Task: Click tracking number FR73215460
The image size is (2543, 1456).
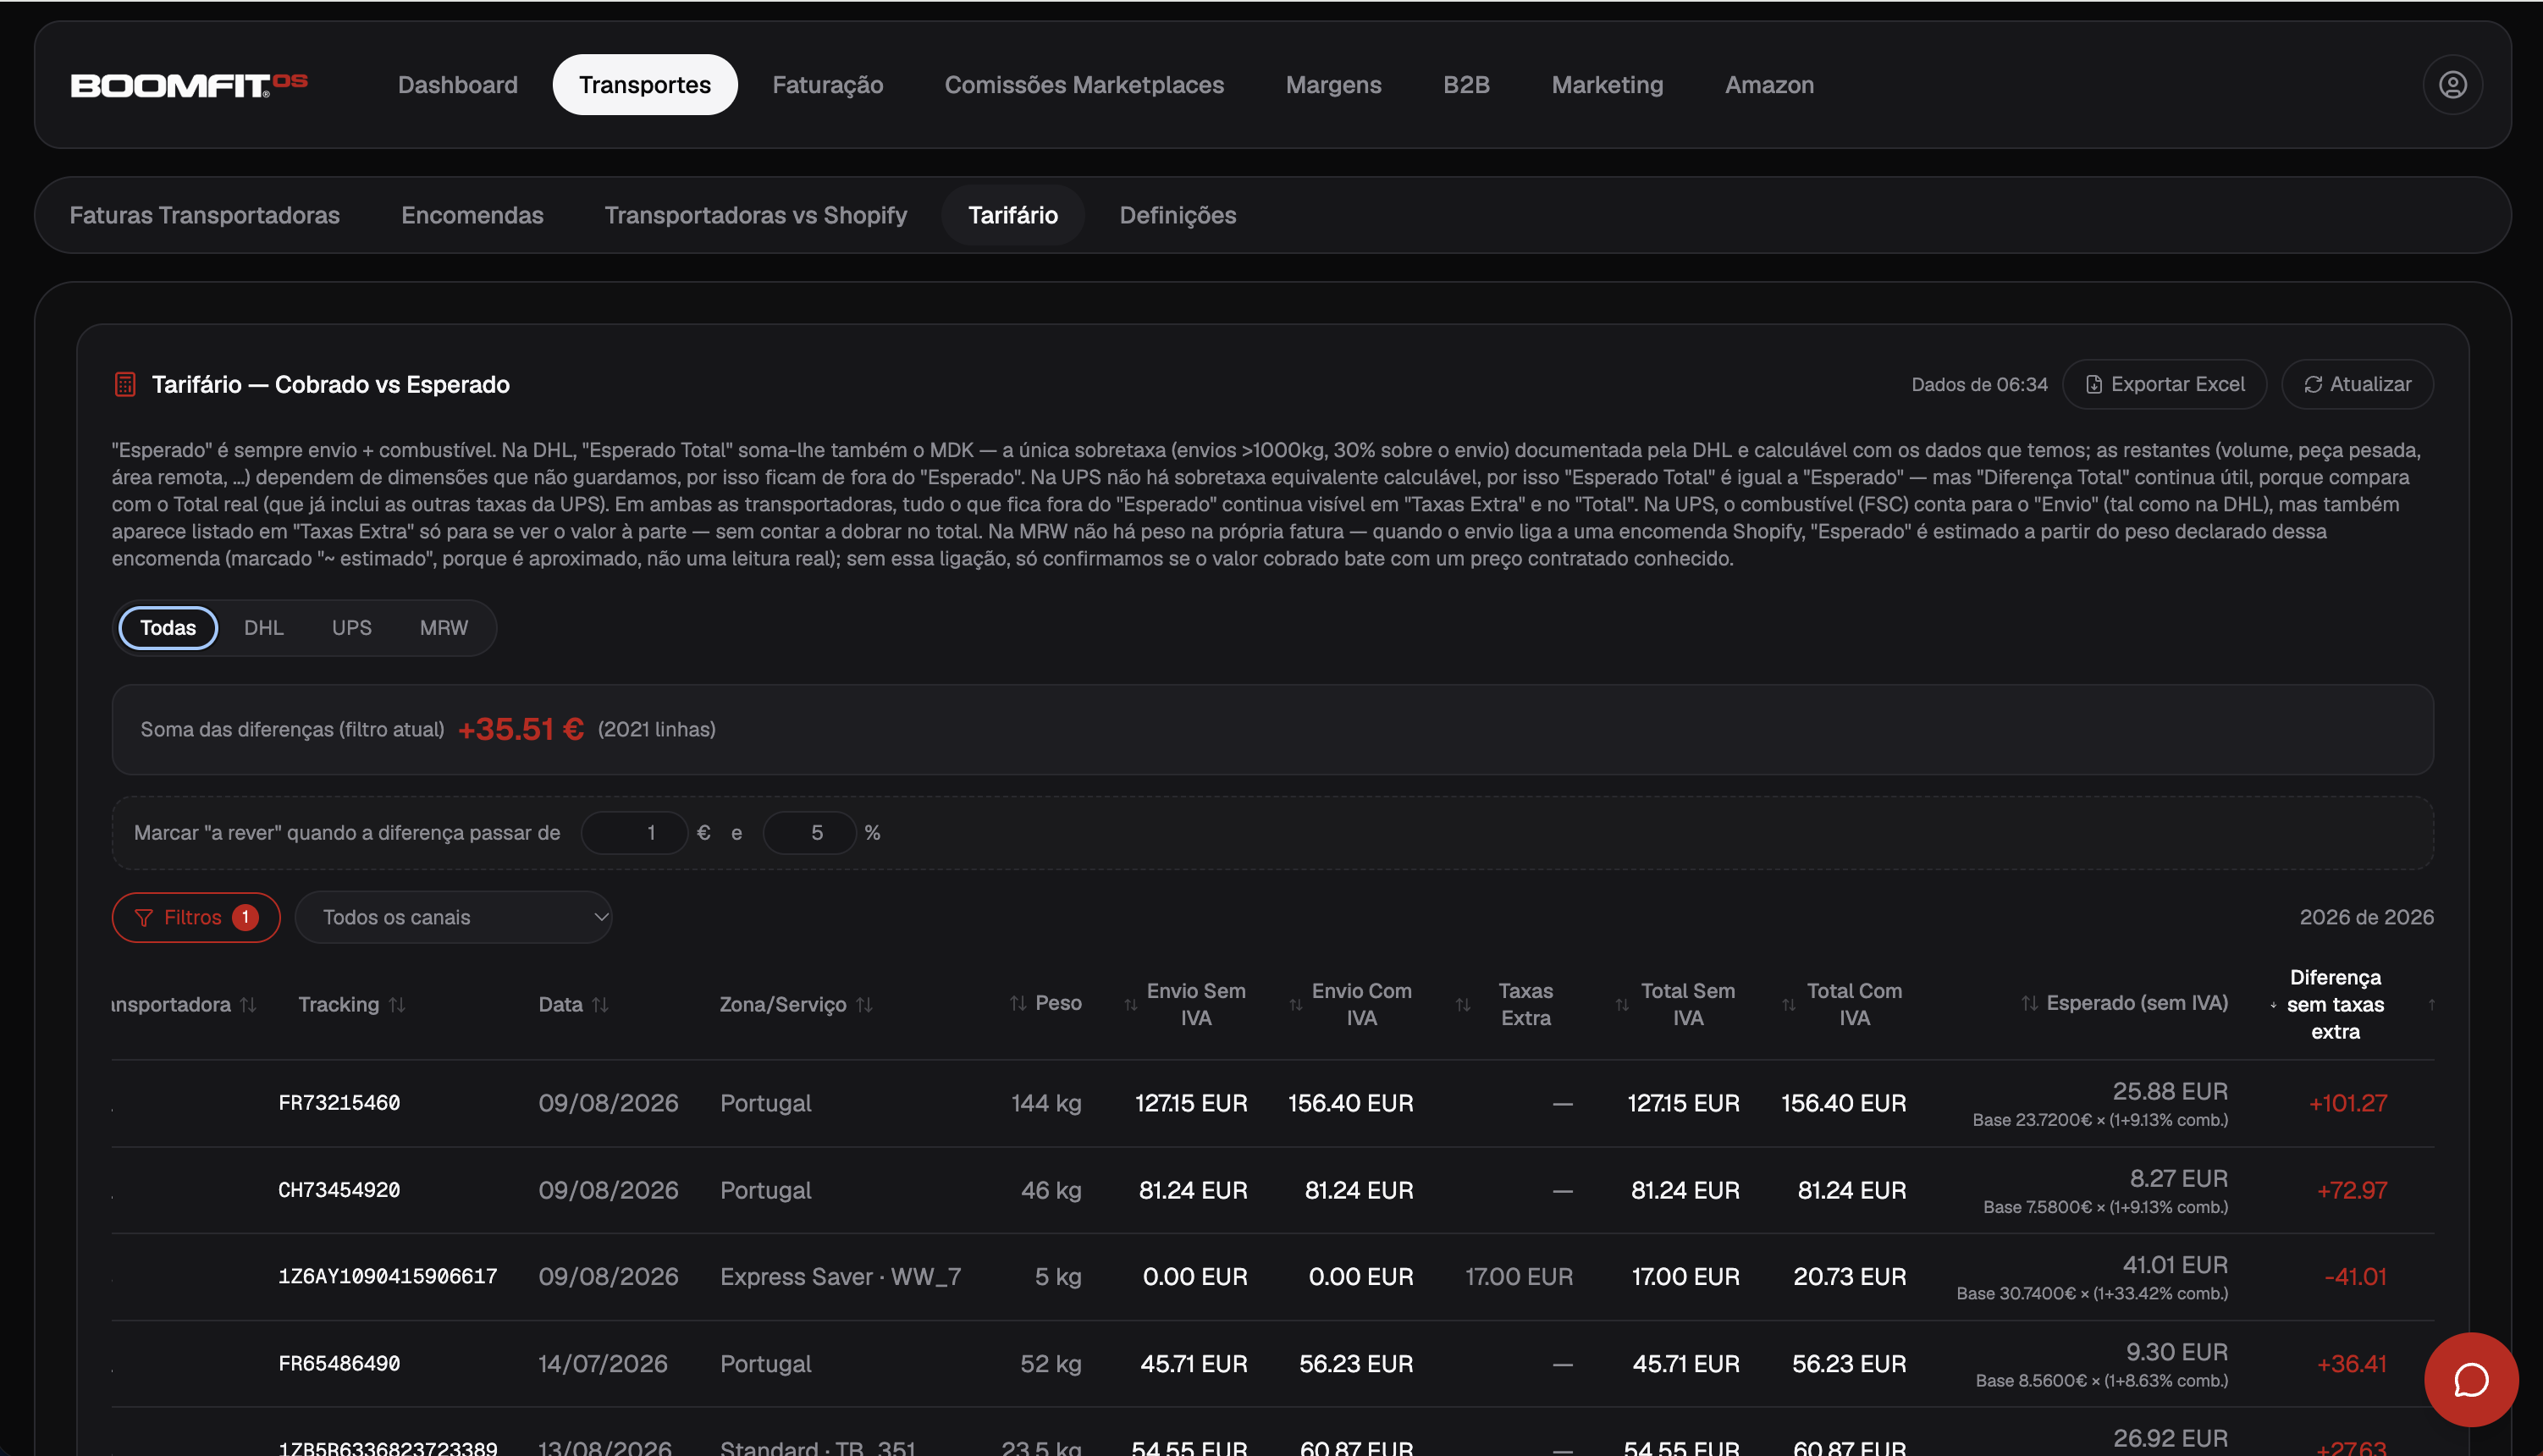Action: 339,1103
